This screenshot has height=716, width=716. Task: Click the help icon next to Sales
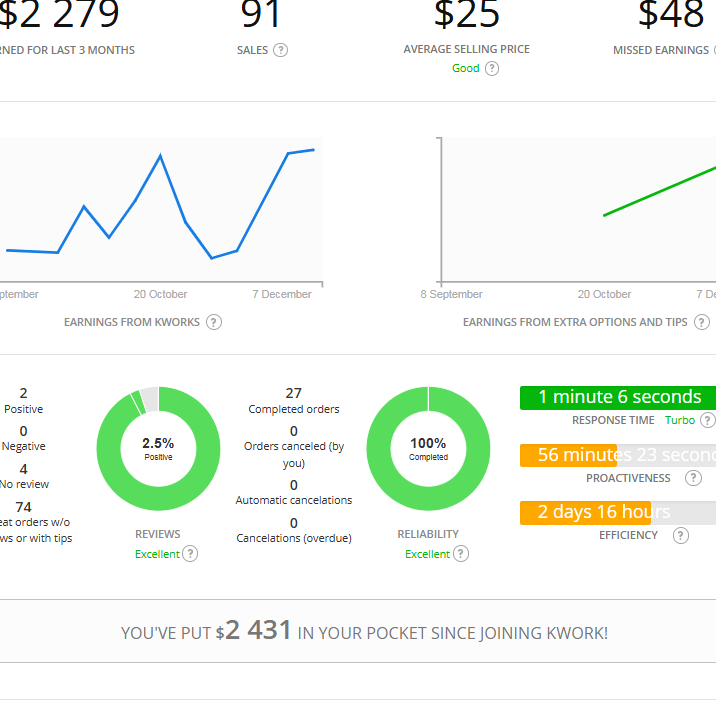point(280,50)
